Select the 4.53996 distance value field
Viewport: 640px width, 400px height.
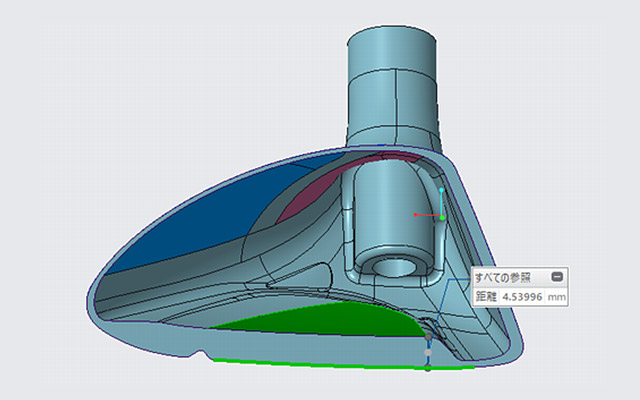(522, 297)
